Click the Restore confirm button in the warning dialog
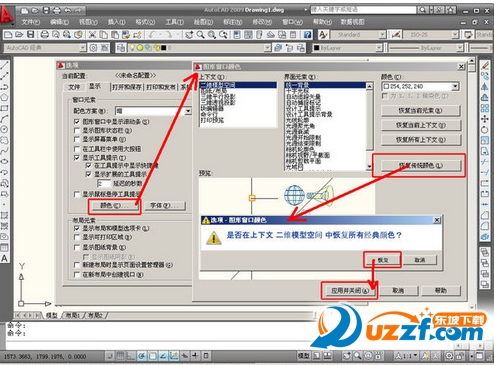 pyautogui.click(x=382, y=260)
